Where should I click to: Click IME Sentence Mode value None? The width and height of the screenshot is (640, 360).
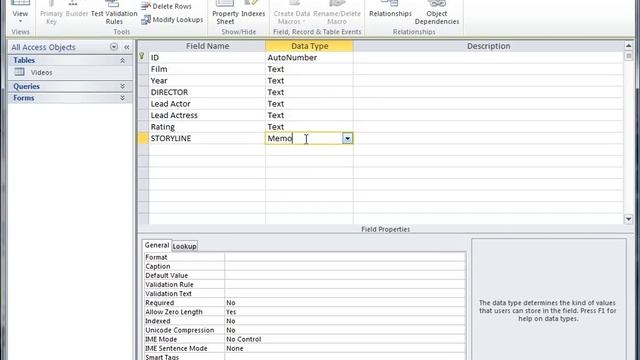point(345,349)
